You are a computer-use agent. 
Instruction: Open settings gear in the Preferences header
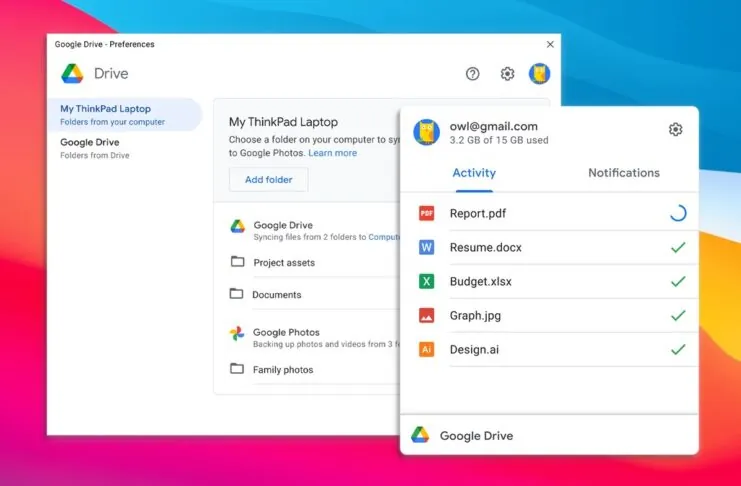point(507,74)
